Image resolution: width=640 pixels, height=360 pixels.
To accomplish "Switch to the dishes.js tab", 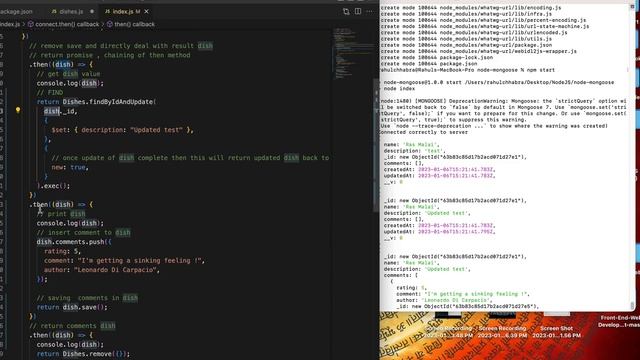I will 71,11.
